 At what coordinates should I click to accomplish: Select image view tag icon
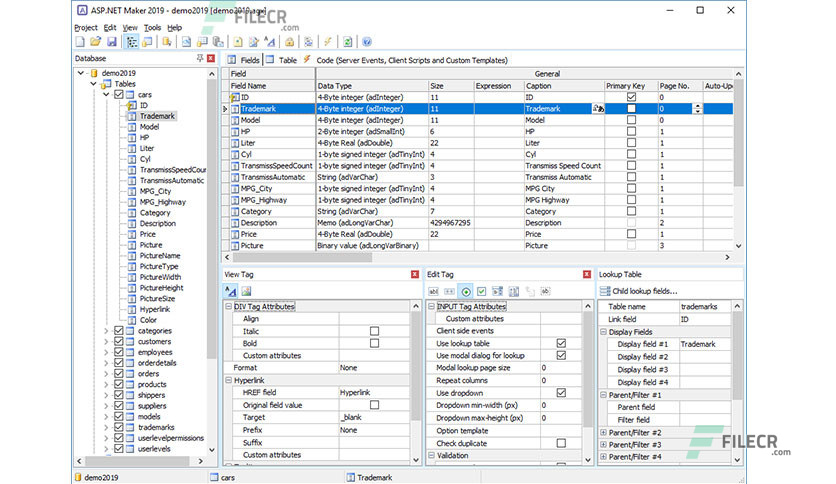click(x=246, y=291)
